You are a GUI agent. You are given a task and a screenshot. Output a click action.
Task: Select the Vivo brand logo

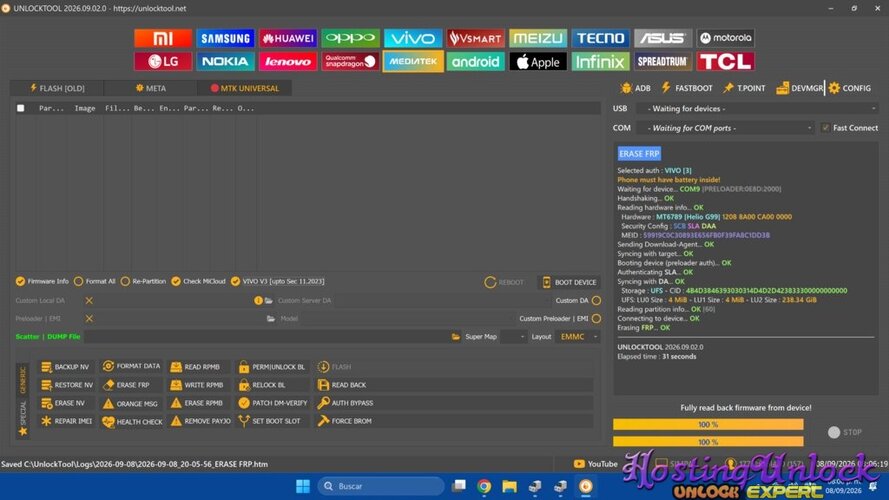413,38
